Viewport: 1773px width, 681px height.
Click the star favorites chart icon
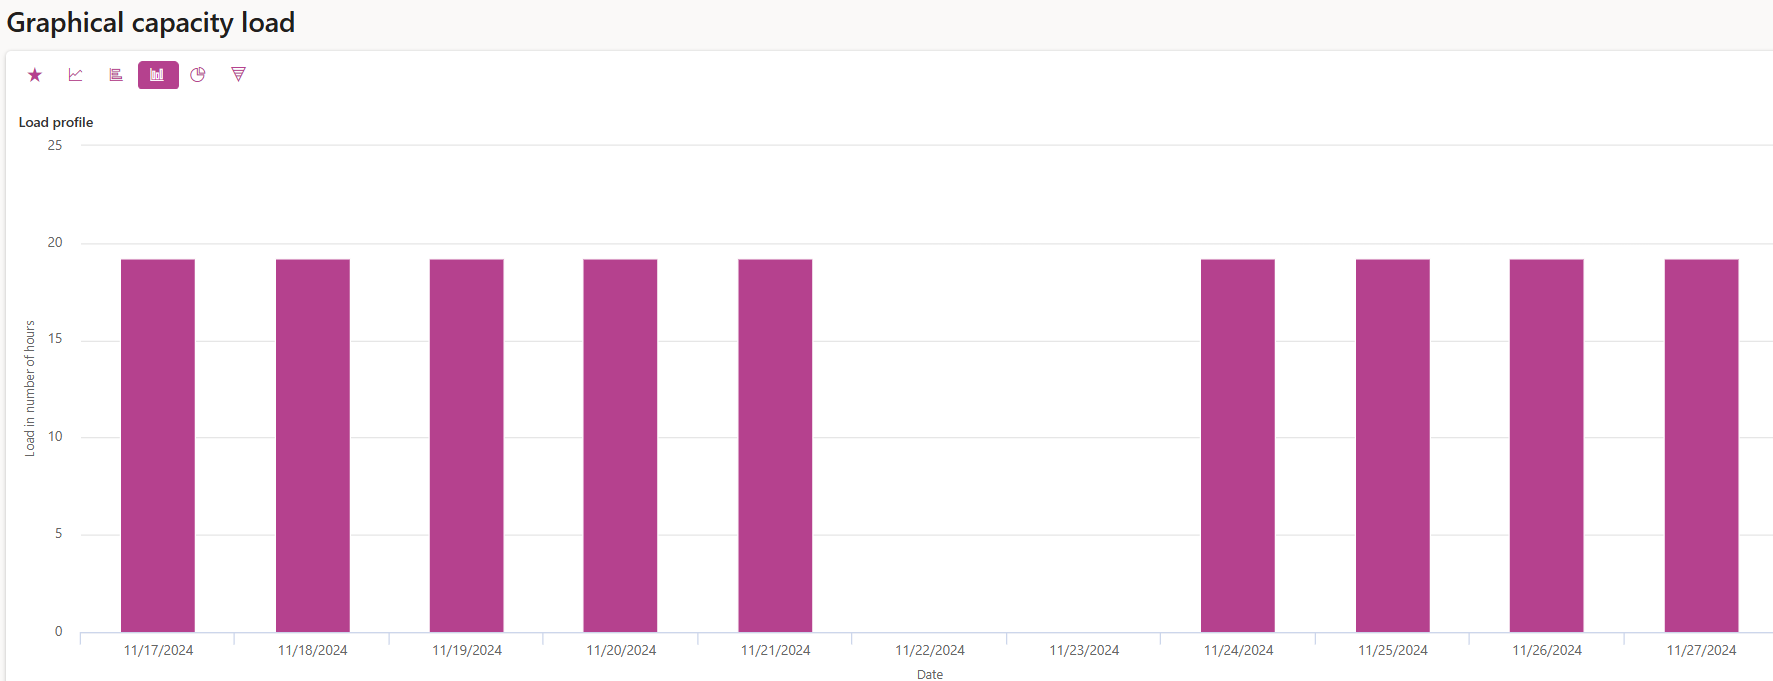click(35, 75)
